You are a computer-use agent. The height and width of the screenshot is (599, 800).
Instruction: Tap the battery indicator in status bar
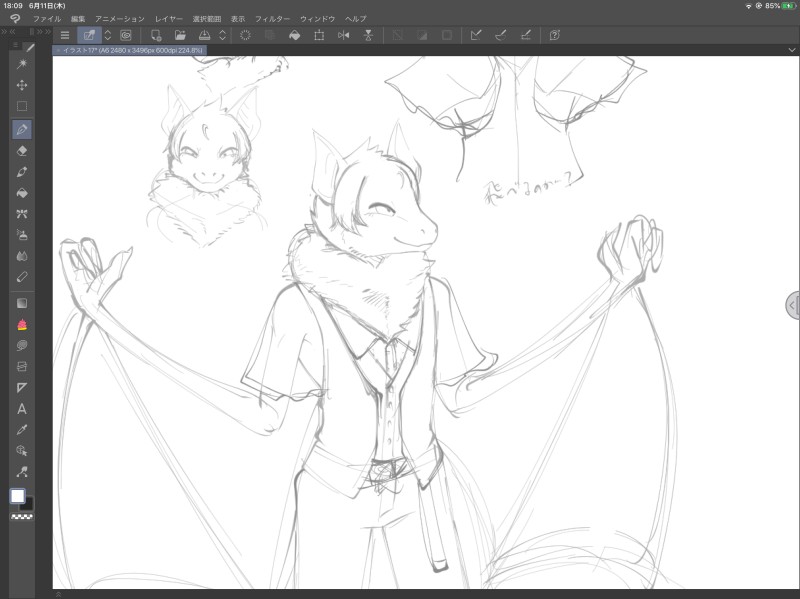(x=788, y=6)
